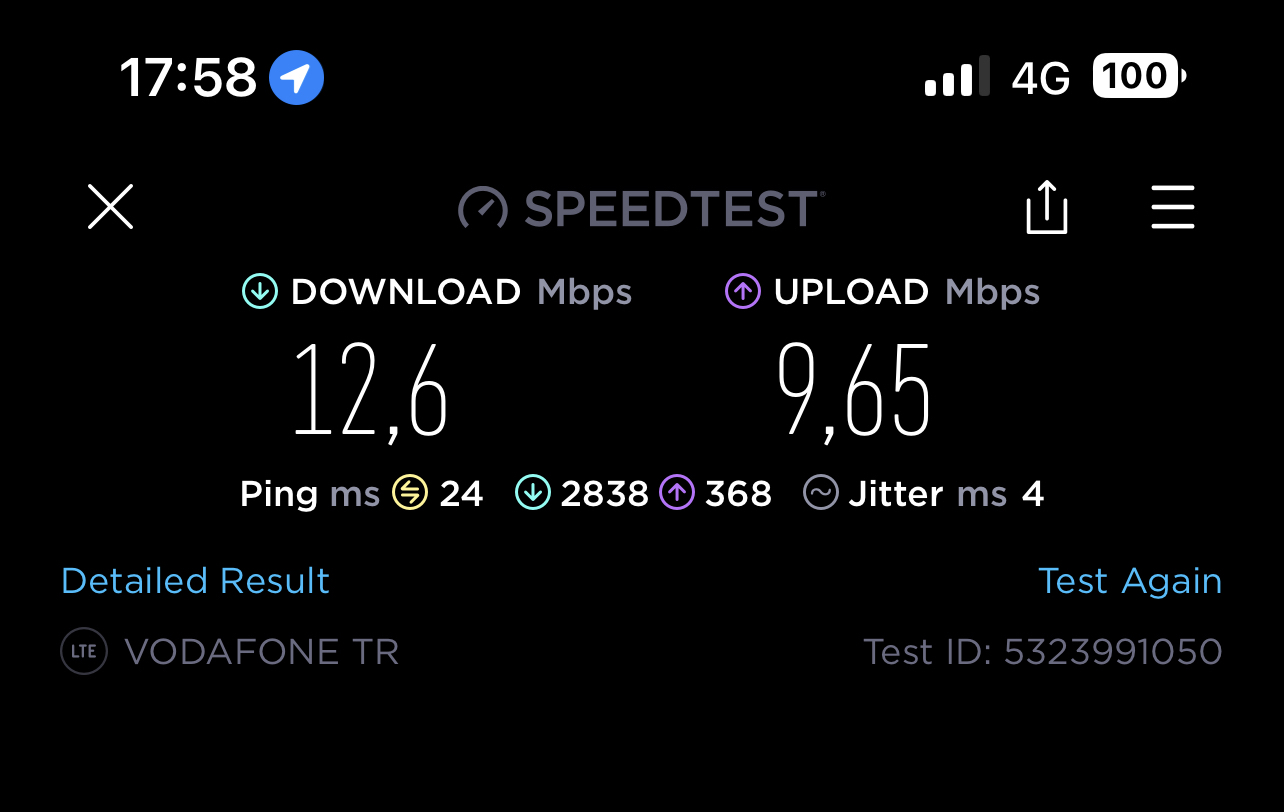This screenshot has width=1284, height=812.
Task: Tap the download latency icon near 2838
Action: pos(533,493)
